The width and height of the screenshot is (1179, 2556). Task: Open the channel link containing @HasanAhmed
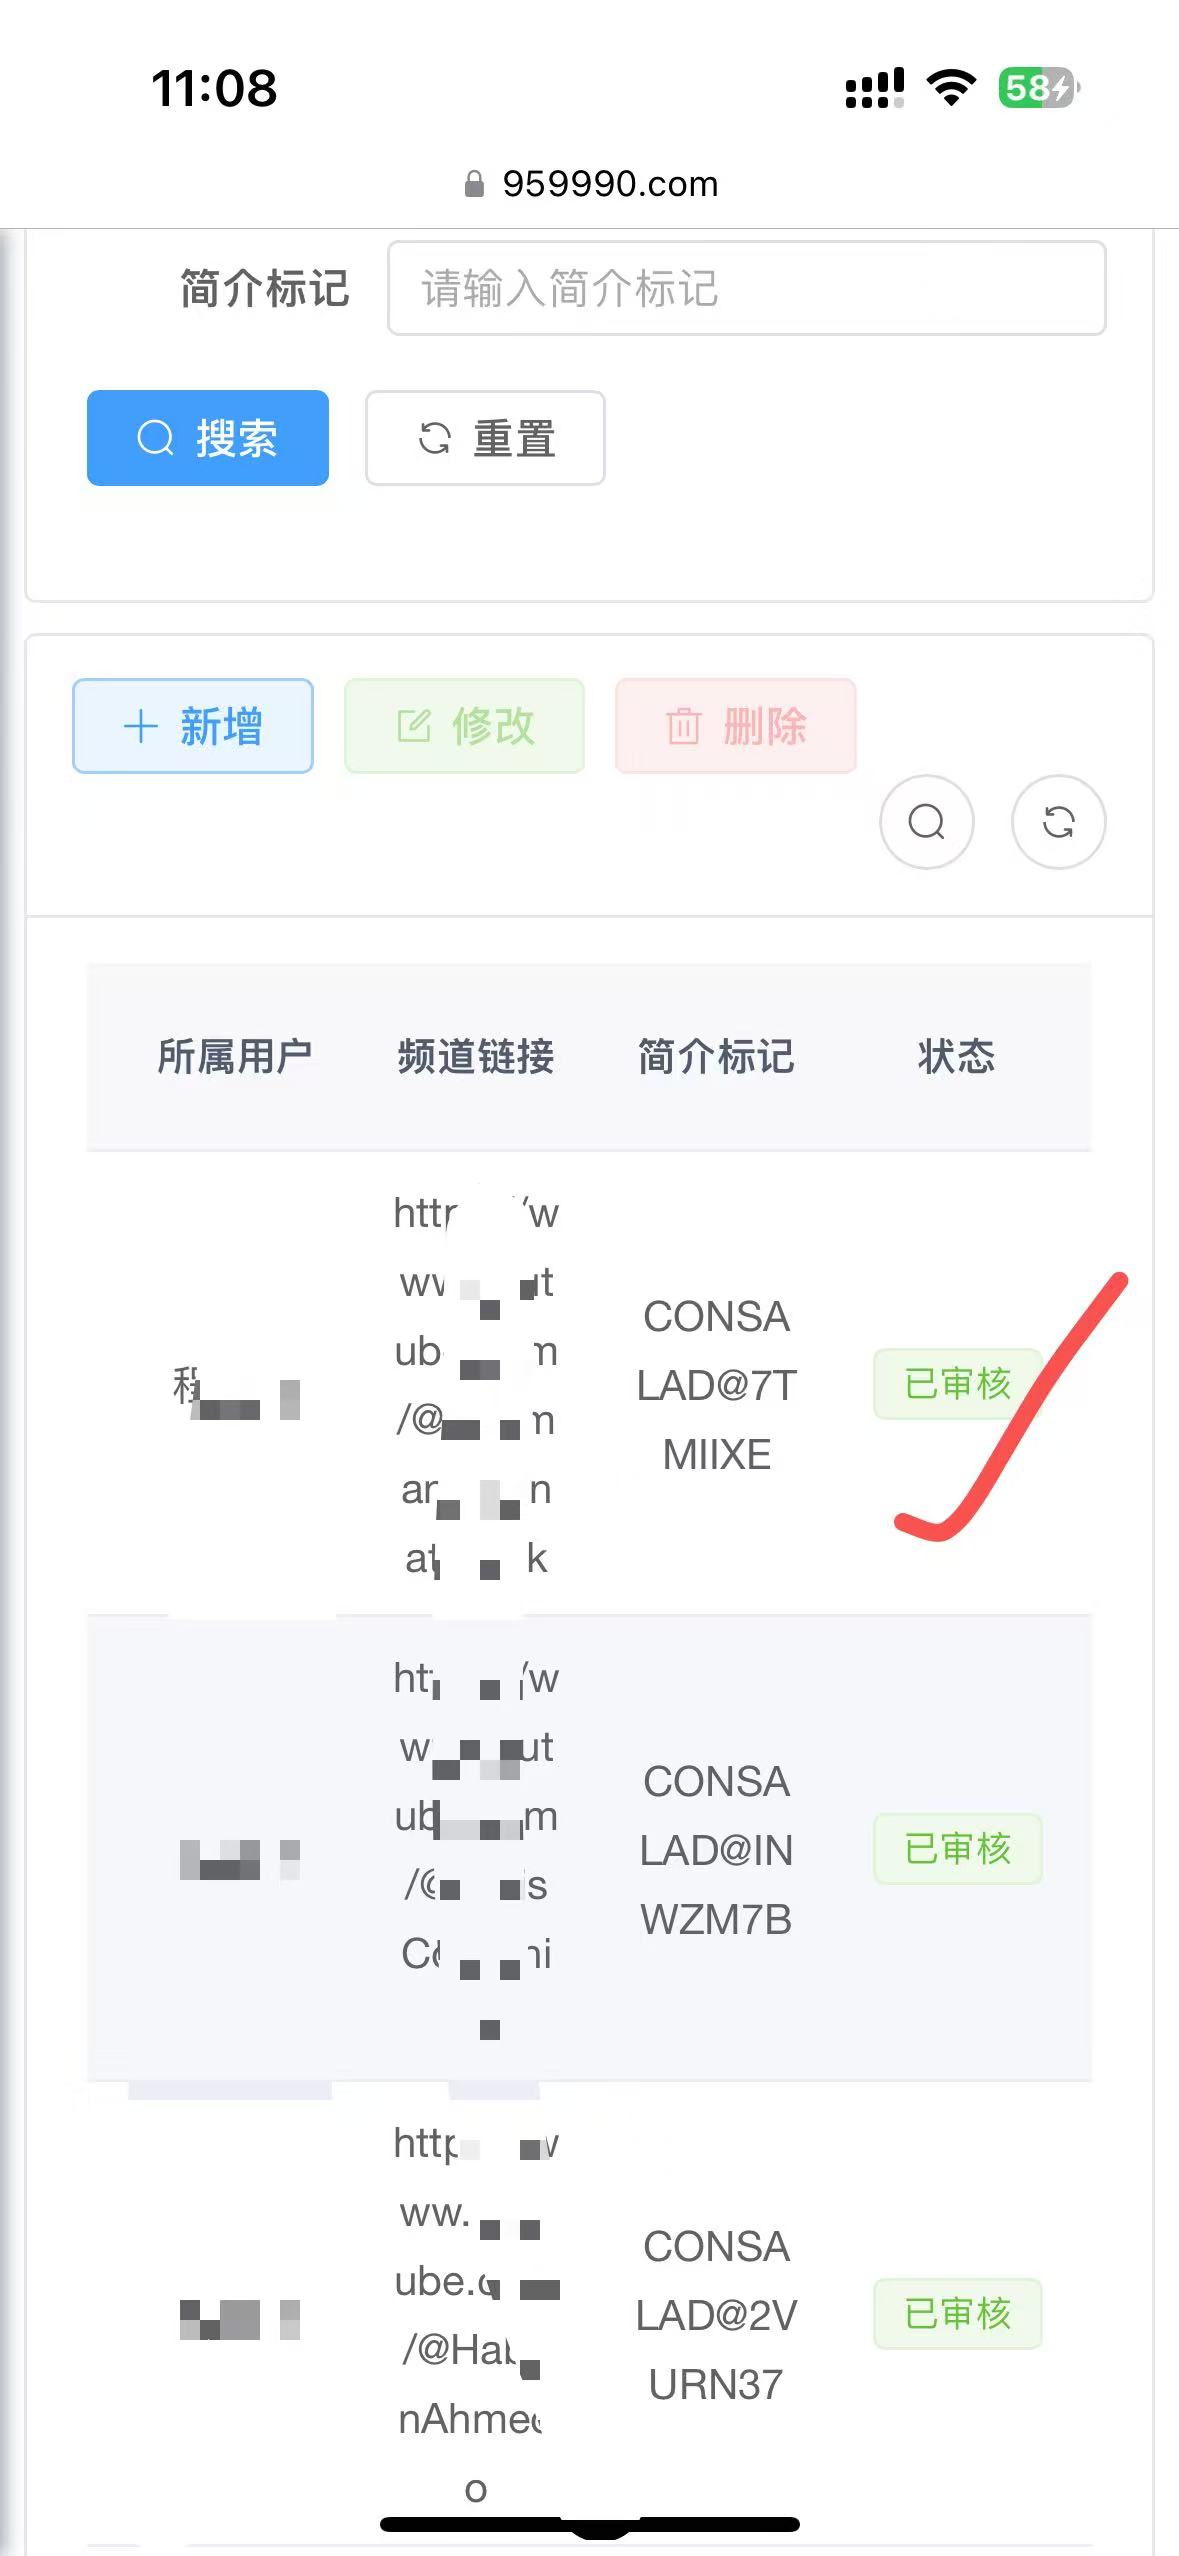click(476, 2315)
